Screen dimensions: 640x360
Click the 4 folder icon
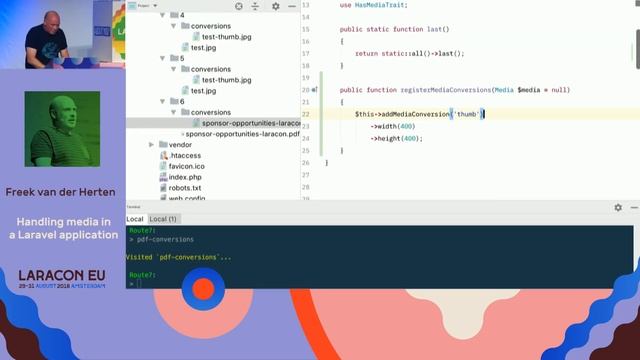(x=174, y=15)
